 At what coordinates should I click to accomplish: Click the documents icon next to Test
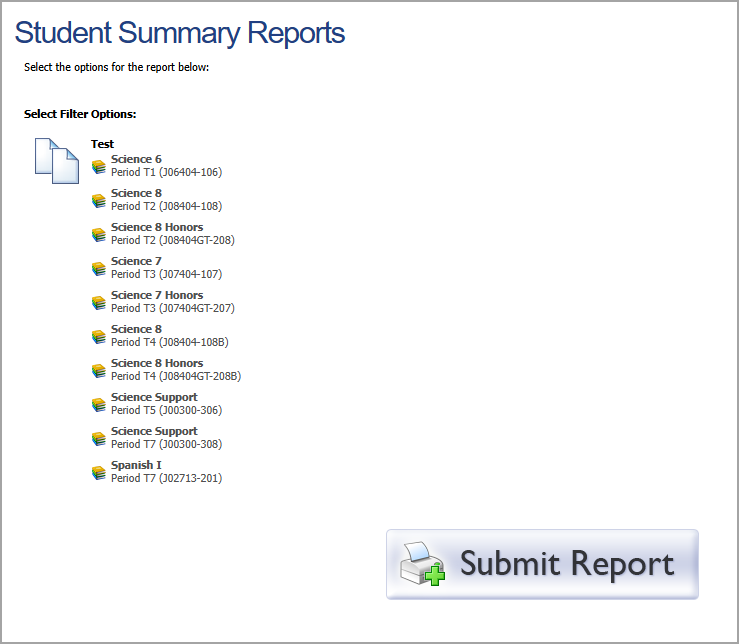(57, 161)
